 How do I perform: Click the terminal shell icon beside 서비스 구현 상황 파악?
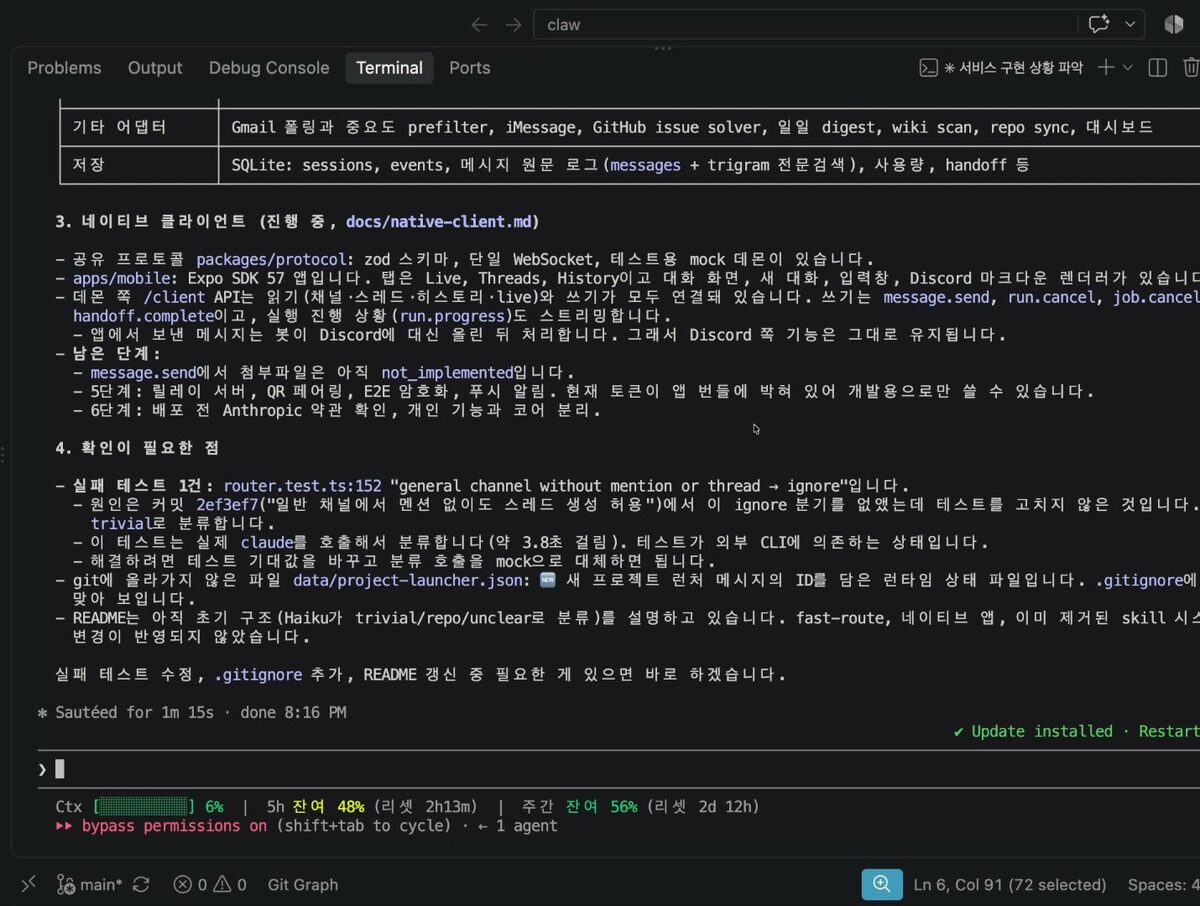click(928, 68)
